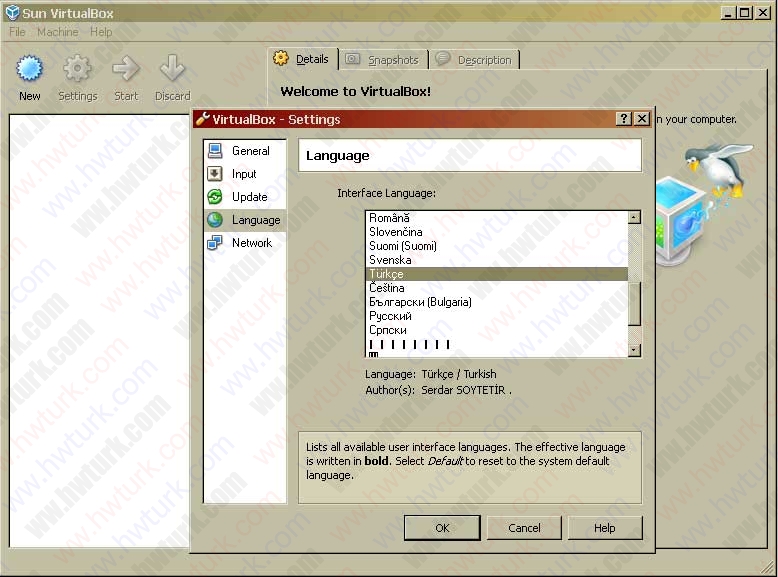Click the question mark help button in Settings title bar
This screenshot has height=577, width=778.
624,119
